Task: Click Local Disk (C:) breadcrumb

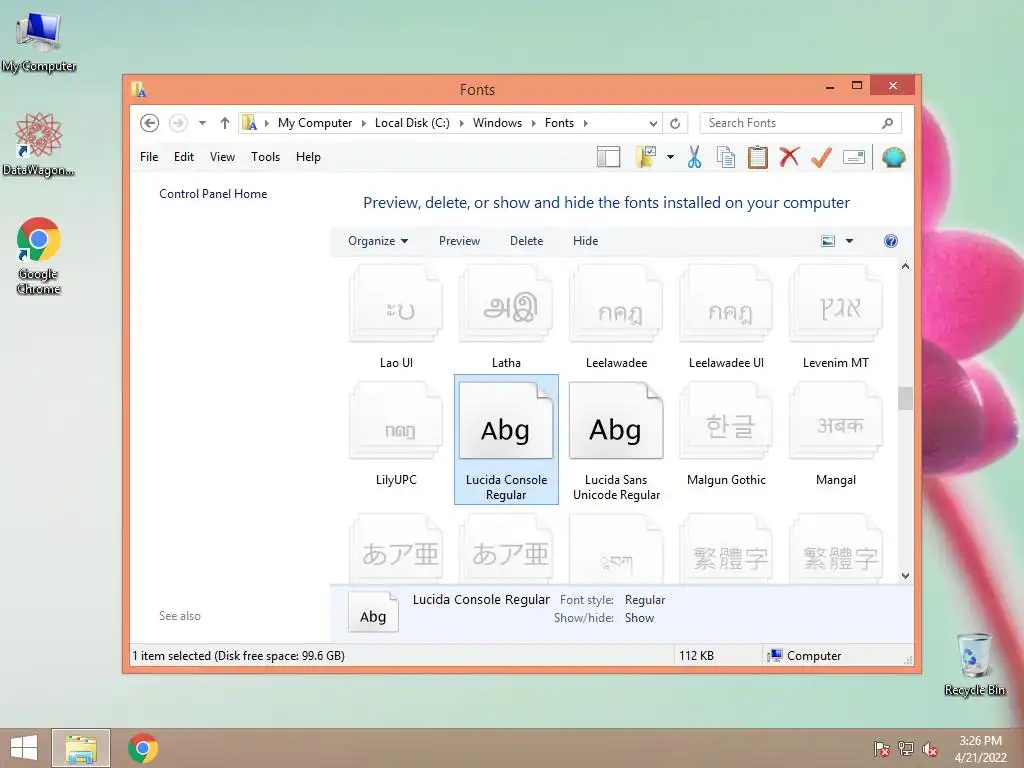Action: pyautogui.click(x=412, y=123)
